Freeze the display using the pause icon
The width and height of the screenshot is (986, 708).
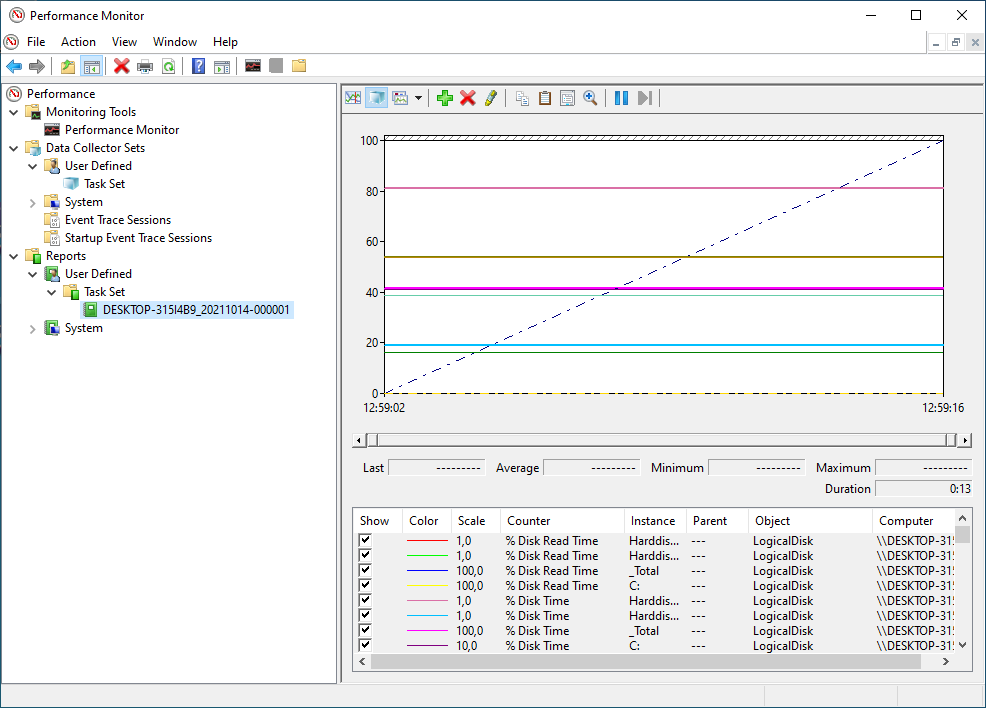pos(619,97)
